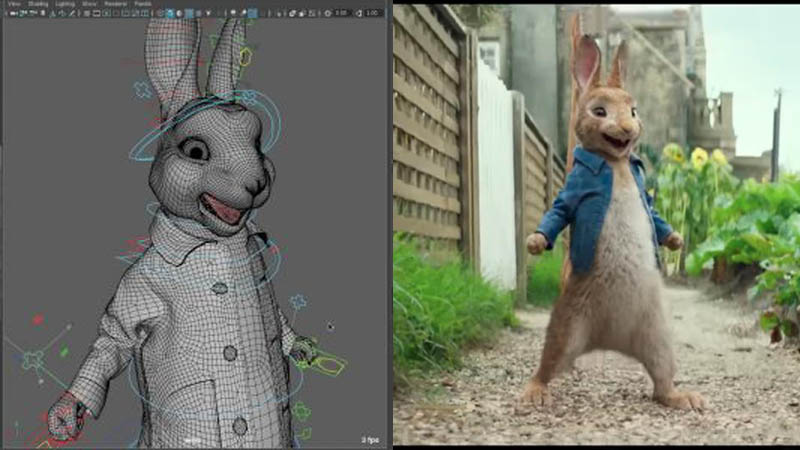The height and width of the screenshot is (450, 800).
Task: Select the blue star control at lower left
Action: (x=33, y=360)
